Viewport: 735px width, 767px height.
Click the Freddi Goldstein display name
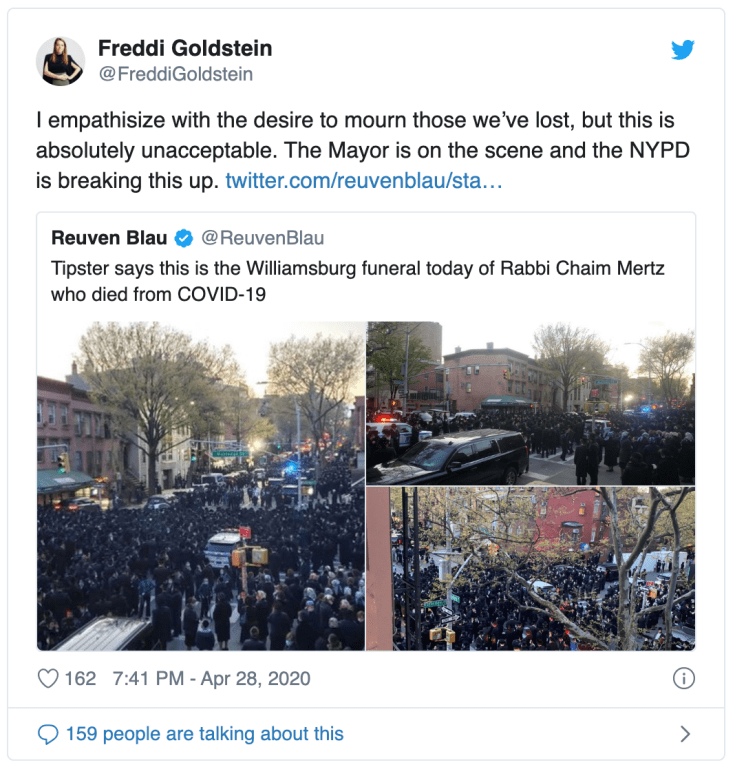(185, 48)
